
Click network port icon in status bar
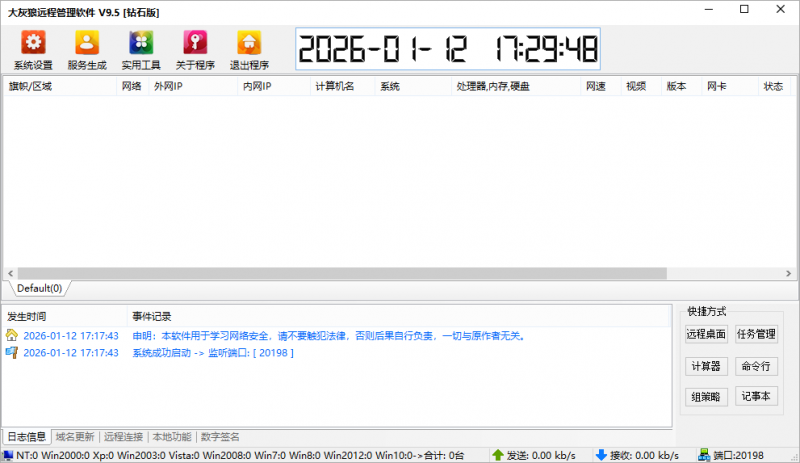click(x=704, y=455)
